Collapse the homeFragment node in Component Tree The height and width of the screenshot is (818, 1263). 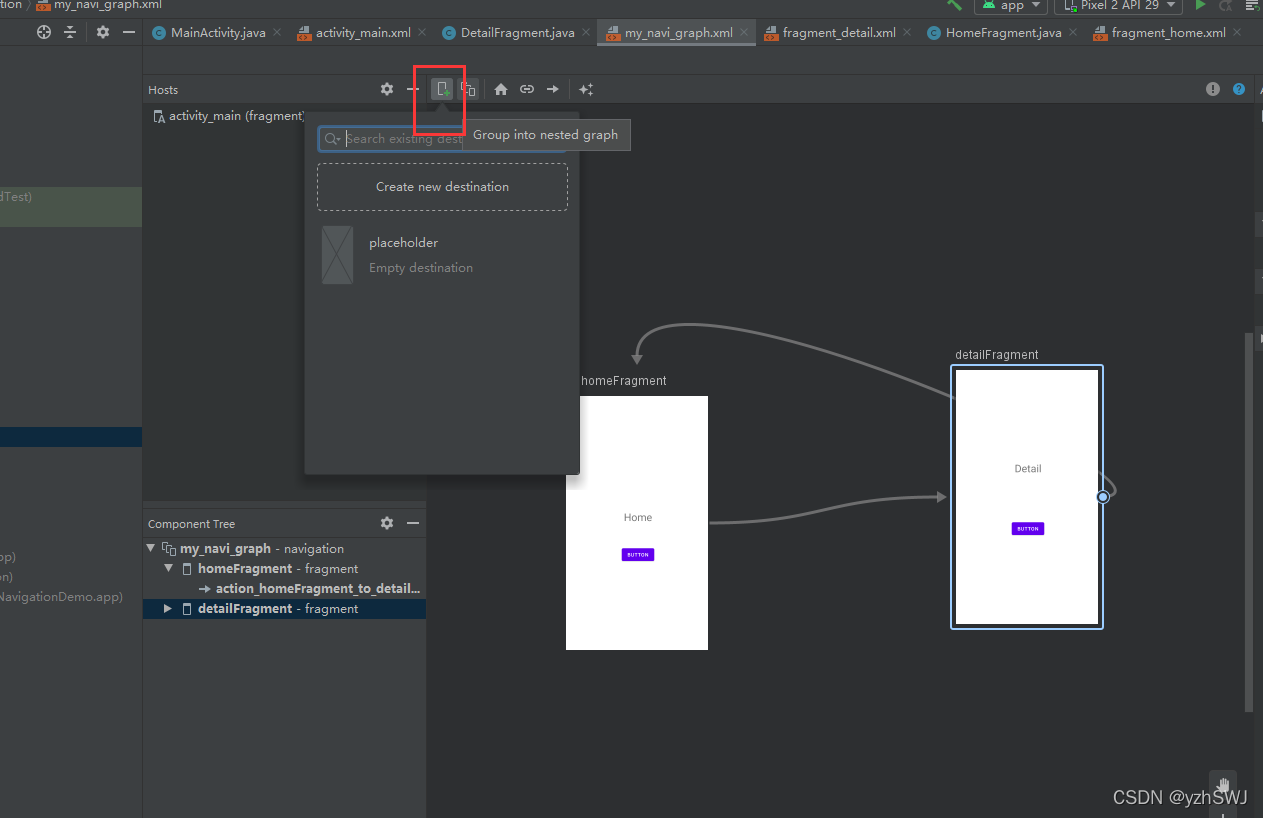(x=166, y=567)
